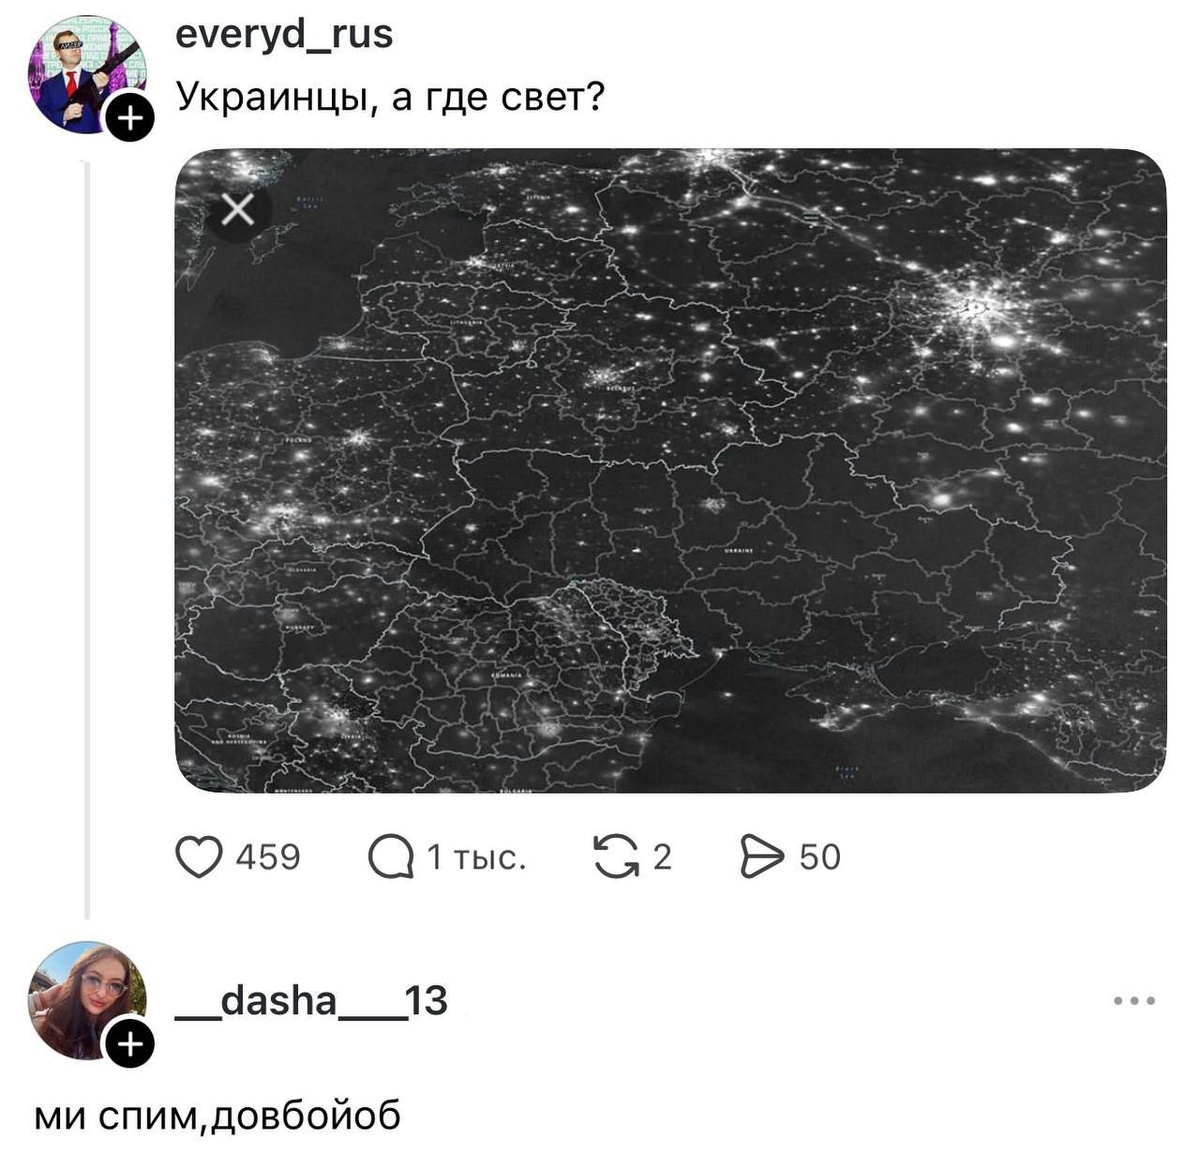Repost using the circular arrows icon
The image size is (1200, 1170).
616,858
